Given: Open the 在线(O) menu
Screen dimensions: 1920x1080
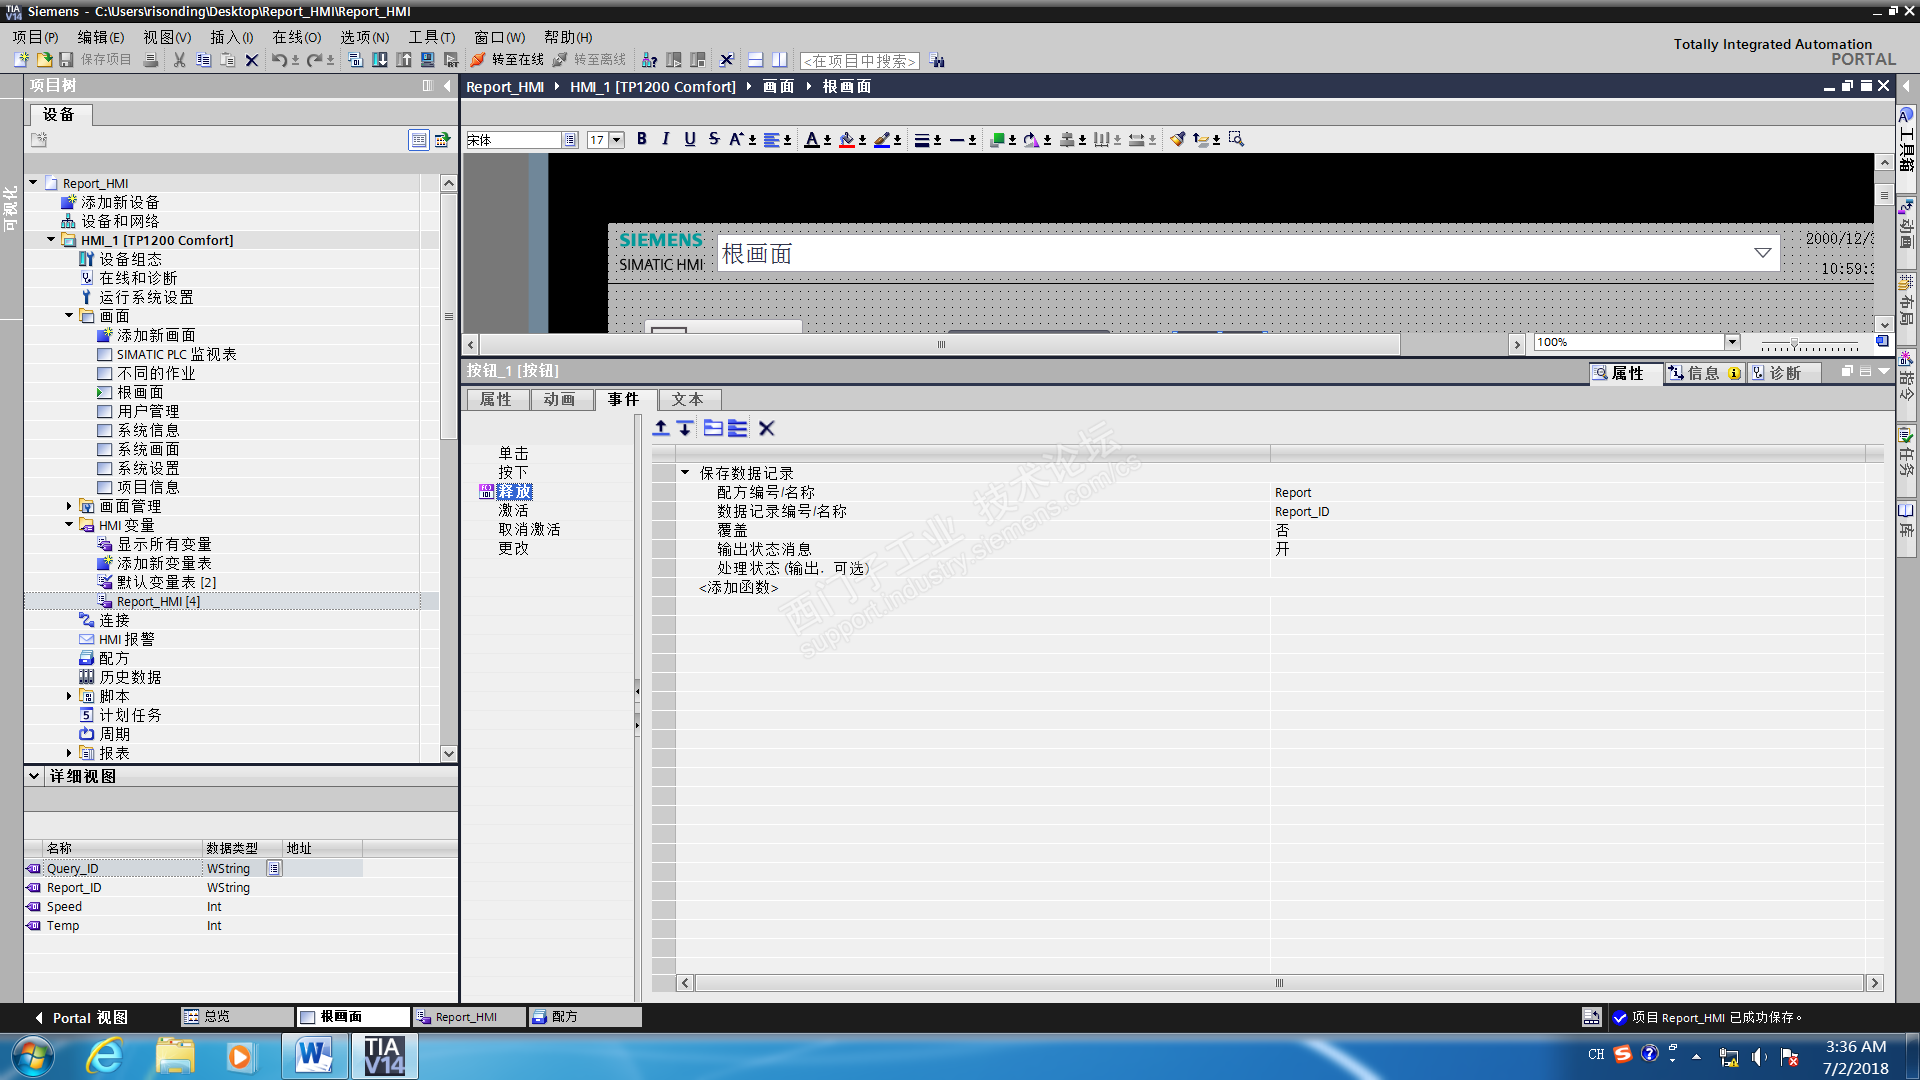Looking at the screenshot, I should (296, 37).
